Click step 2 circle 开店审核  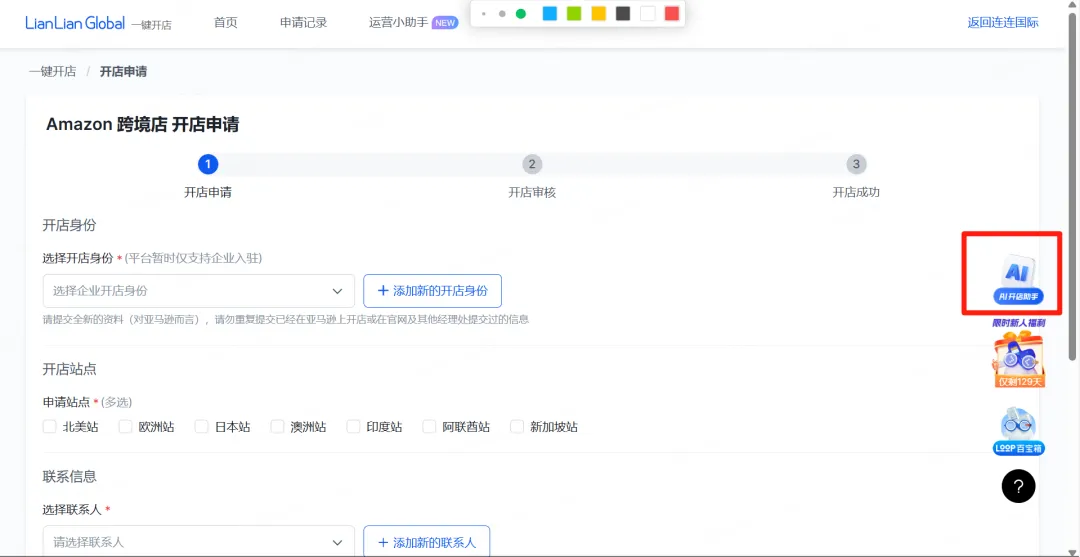(532, 165)
